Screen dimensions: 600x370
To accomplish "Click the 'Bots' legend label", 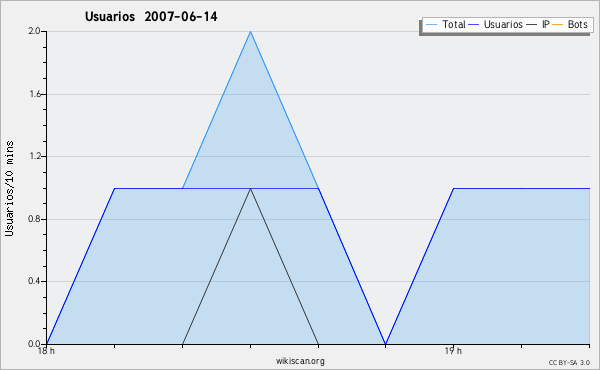I will (x=577, y=24).
